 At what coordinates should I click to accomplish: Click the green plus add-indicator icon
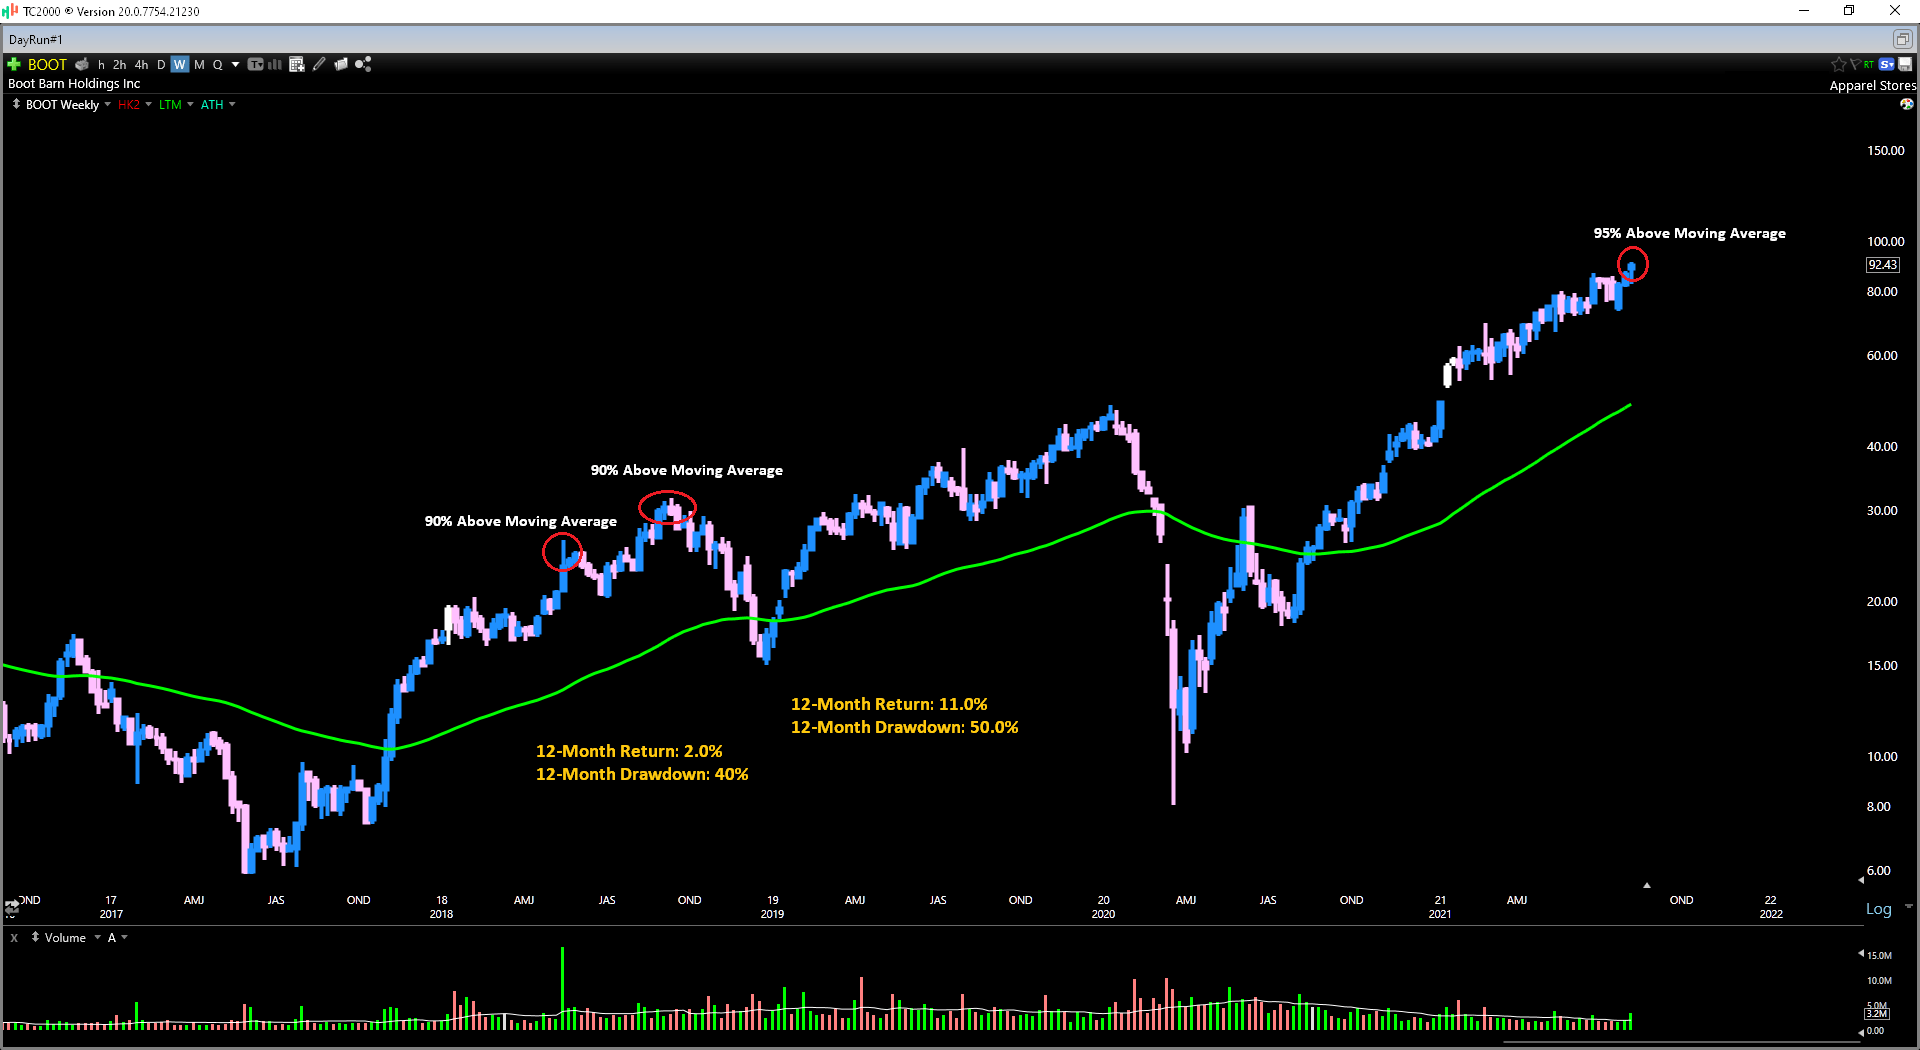(14, 64)
